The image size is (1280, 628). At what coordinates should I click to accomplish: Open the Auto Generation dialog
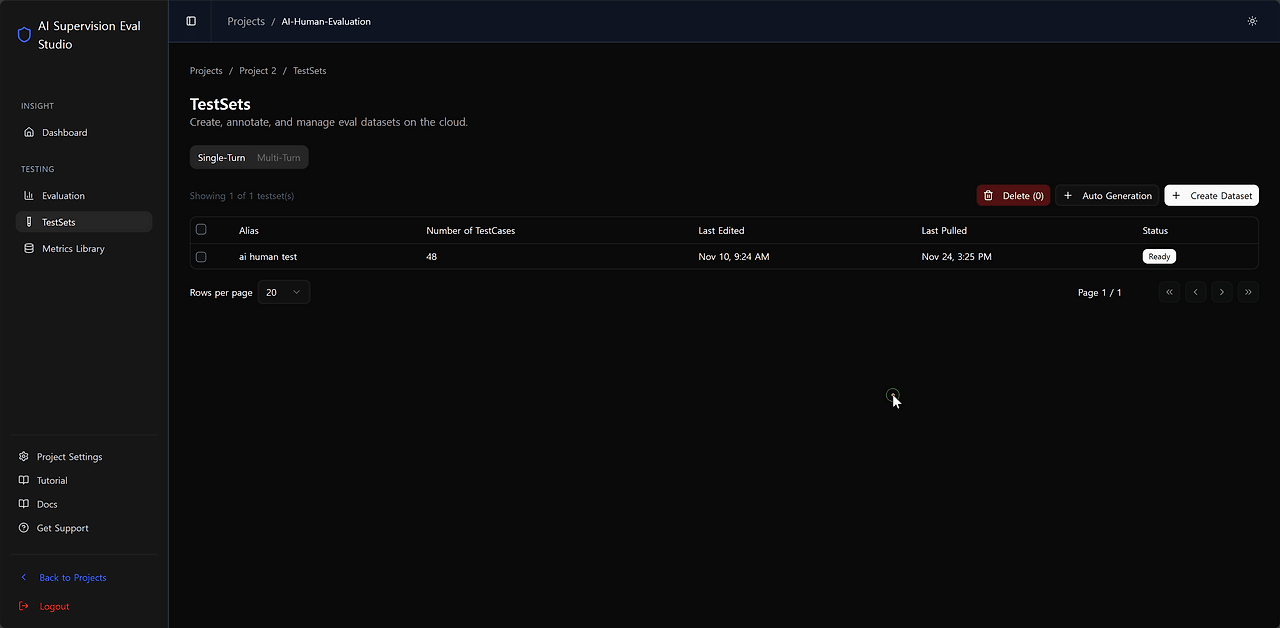[1107, 195]
